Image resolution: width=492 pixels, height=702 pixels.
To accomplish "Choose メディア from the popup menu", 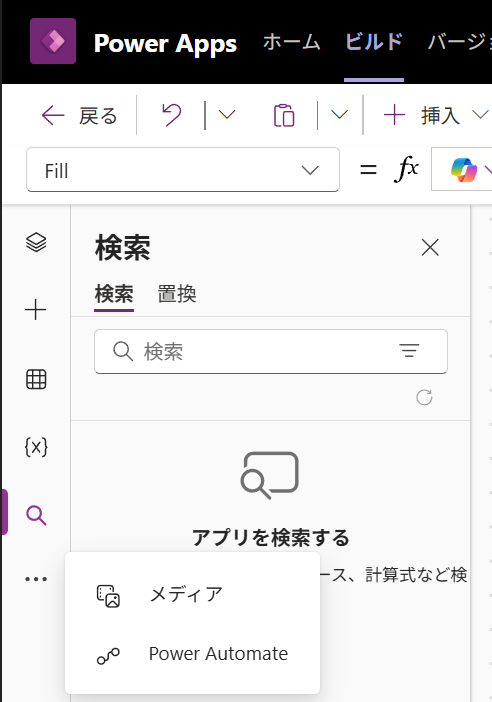I will pyautogui.click(x=193, y=595).
